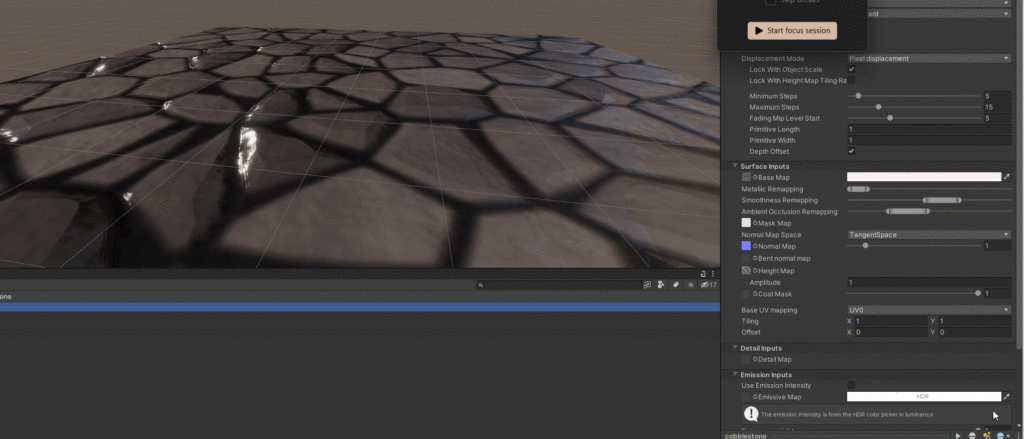The height and width of the screenshot is (439, 1024).
Task: Click the favorites star icon beside search
Action: 691,285
